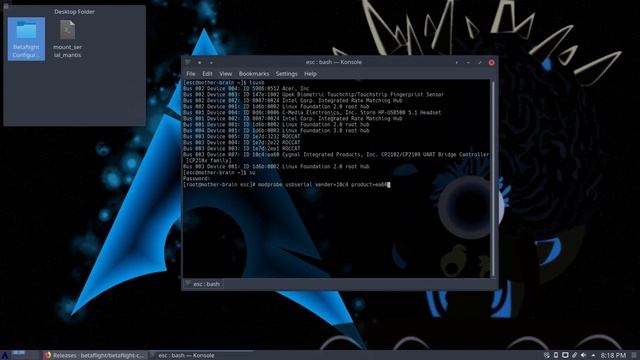This screenshot has width=640, height=360.
Task: Open the Help menu in Konsole
Action: 310,74
